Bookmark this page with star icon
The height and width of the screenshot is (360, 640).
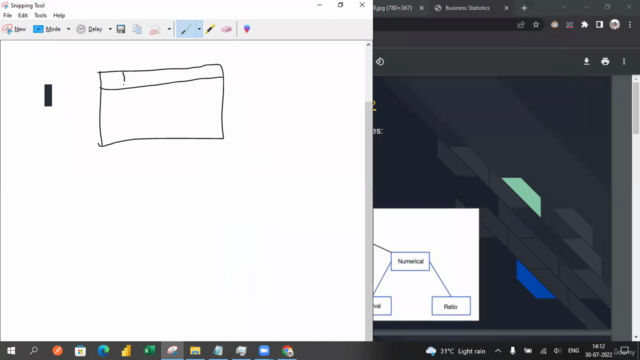tap(536, 25)
